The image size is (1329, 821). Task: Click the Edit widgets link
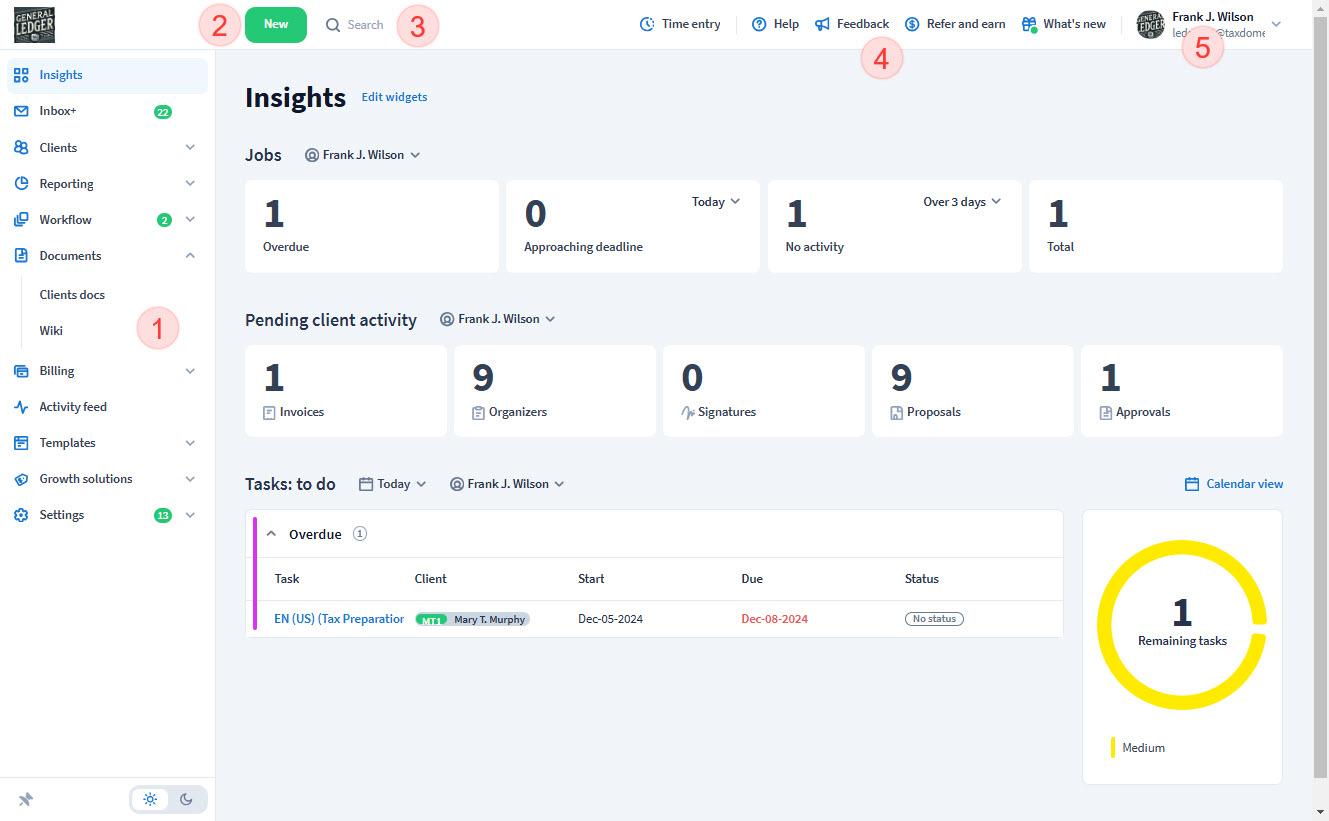coord(394,97)
